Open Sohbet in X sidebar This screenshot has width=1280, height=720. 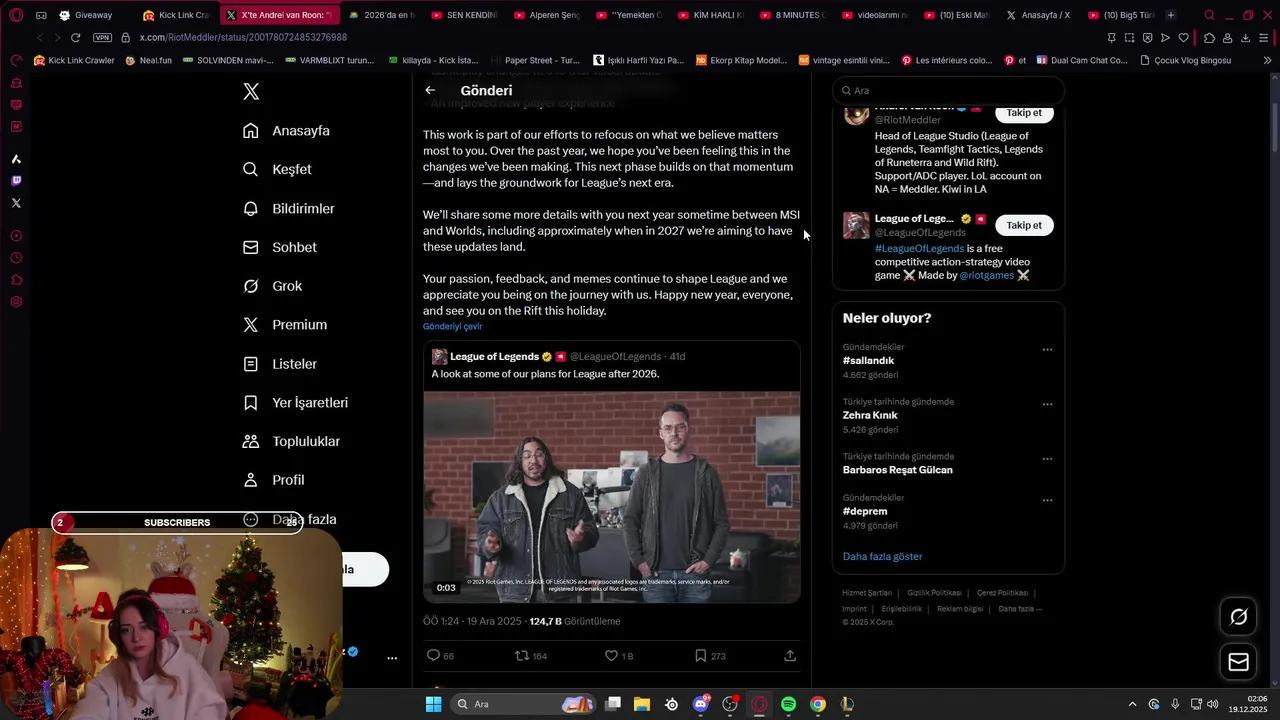[280, 247]
